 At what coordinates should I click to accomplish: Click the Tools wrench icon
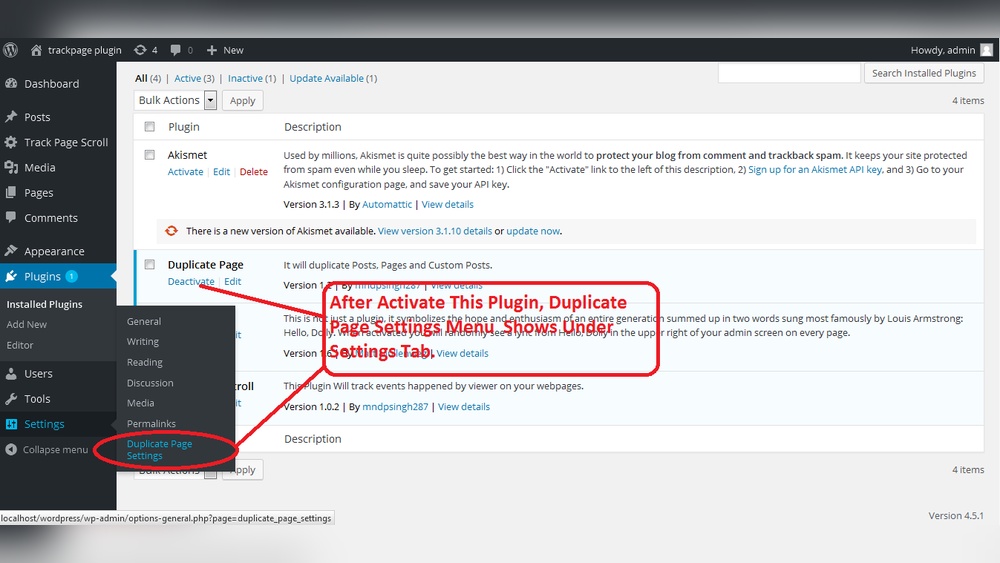[x=11, y=398]
